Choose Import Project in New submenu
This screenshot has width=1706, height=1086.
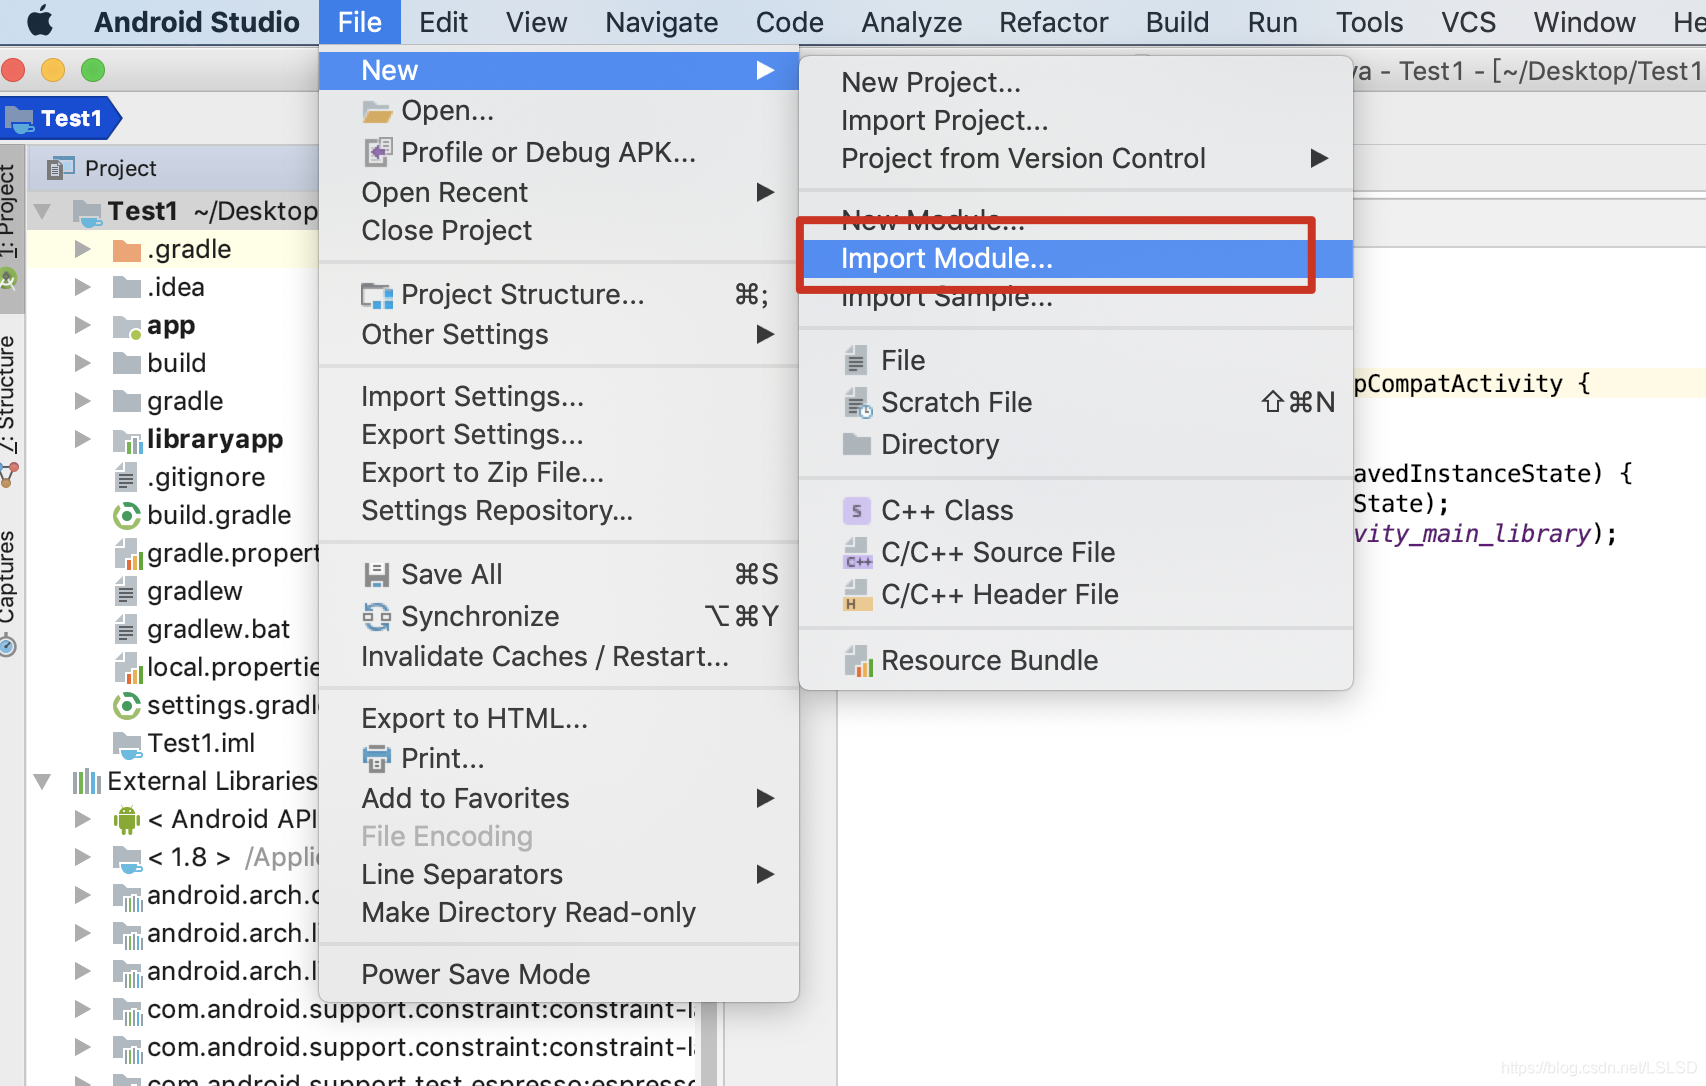(1076, 121)
